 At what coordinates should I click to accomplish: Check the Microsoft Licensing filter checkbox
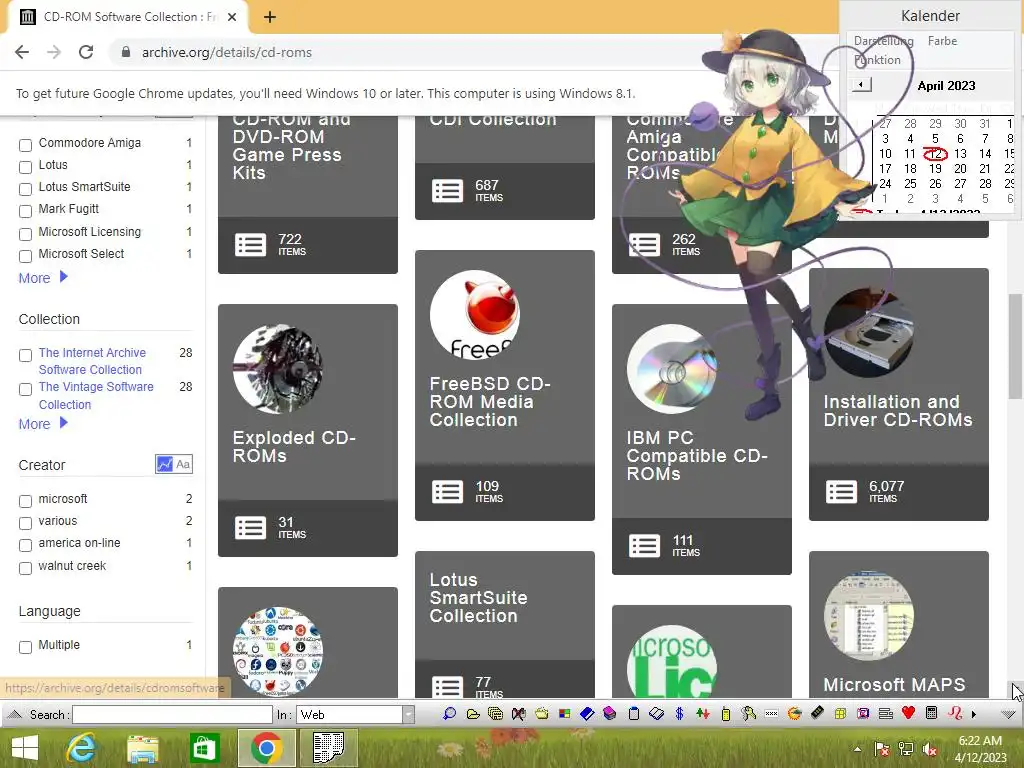click(x=25, y=234)
